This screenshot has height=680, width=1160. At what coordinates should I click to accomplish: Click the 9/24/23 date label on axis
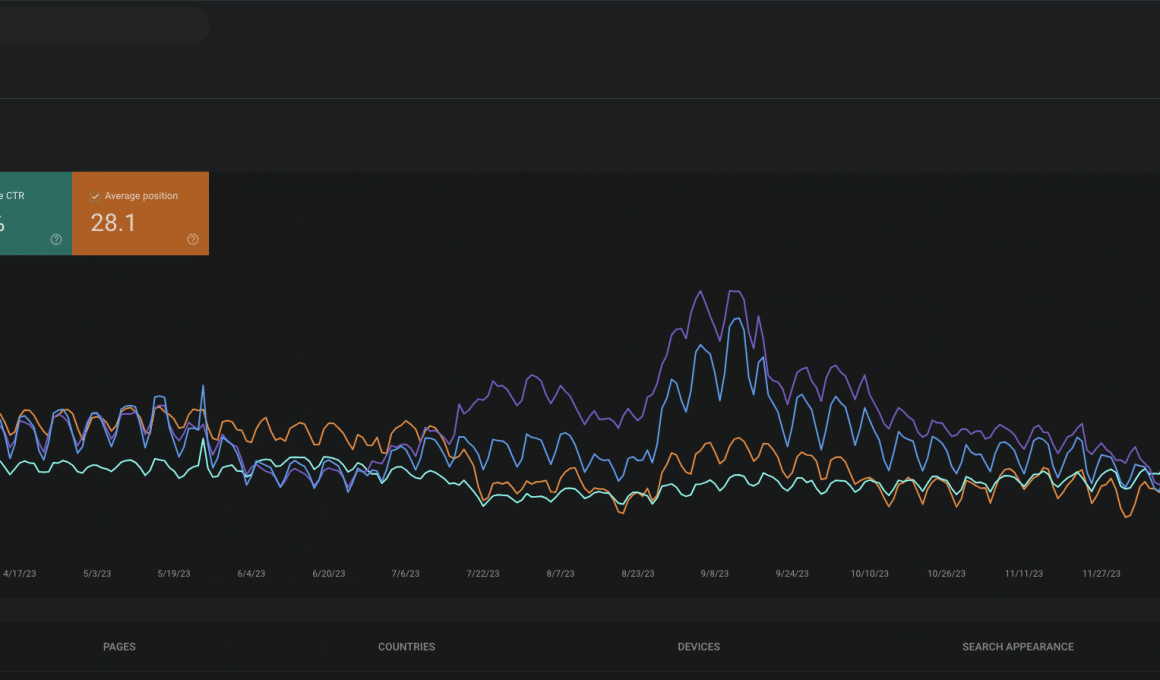[x=792, y=574]
